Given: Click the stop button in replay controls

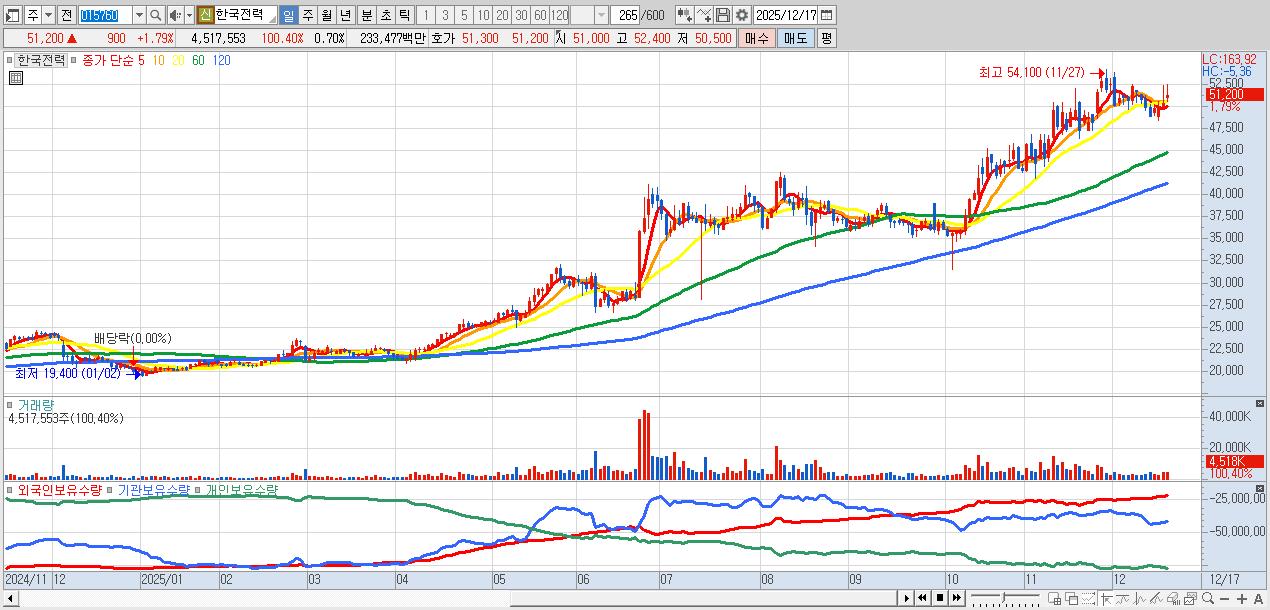Looking at the screenshot, I should click(940, 598).
